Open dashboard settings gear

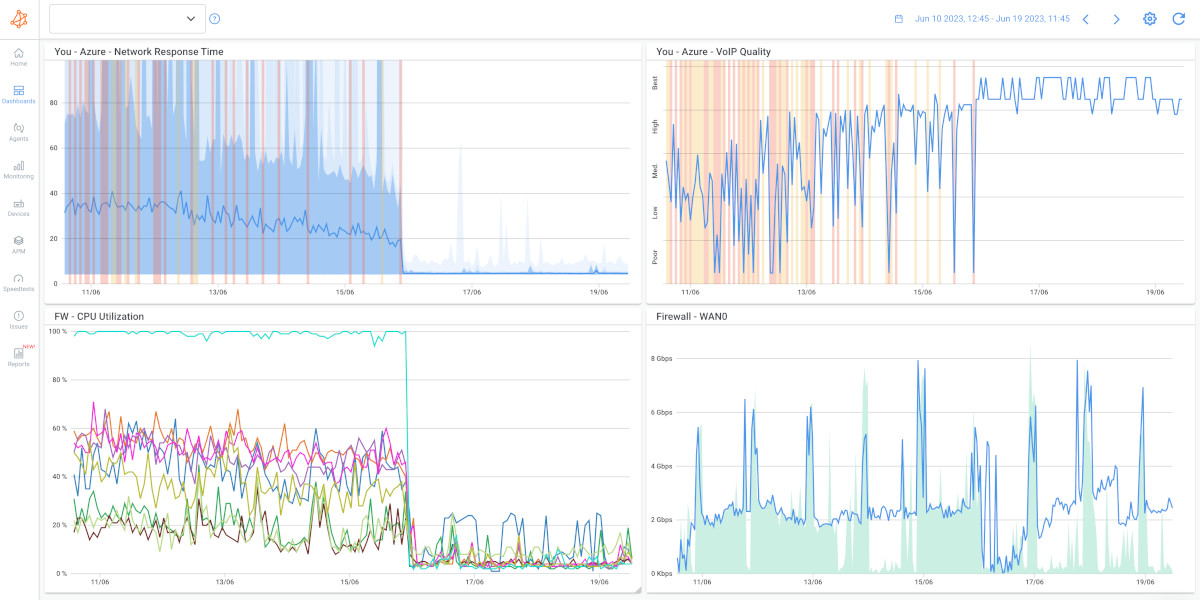[x=1149, y=18]
